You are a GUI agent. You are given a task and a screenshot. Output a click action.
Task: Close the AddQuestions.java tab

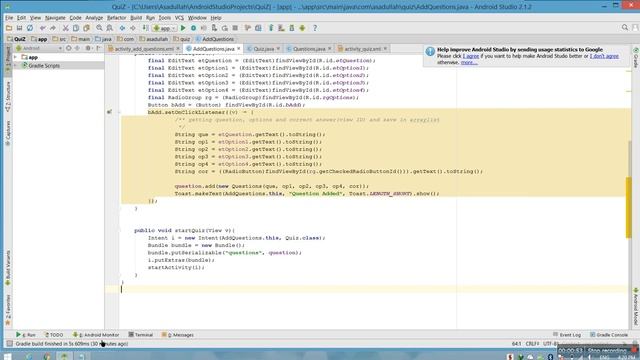coord(239,49)
